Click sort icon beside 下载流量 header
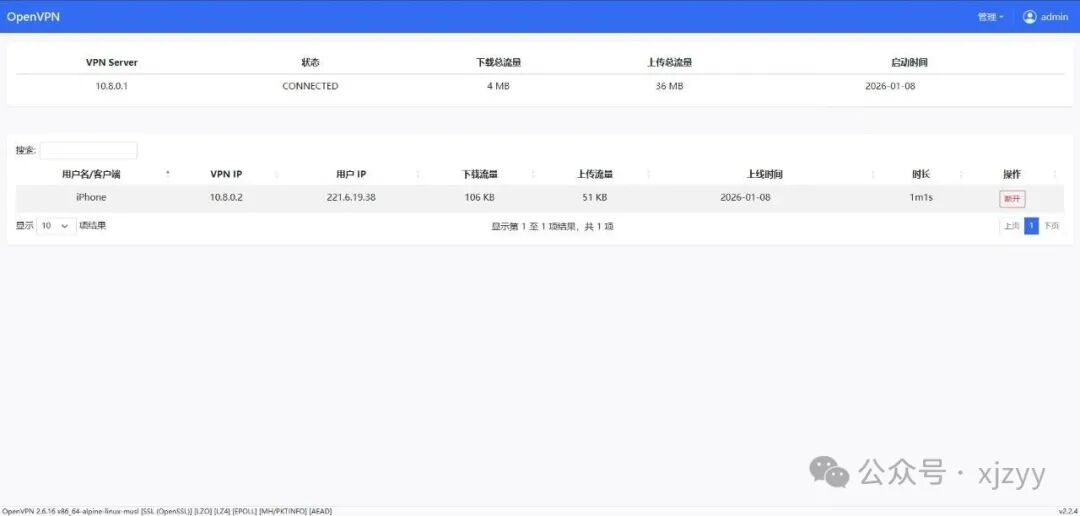The height and width of the screenshot is (516, 1080). point(533,174)
